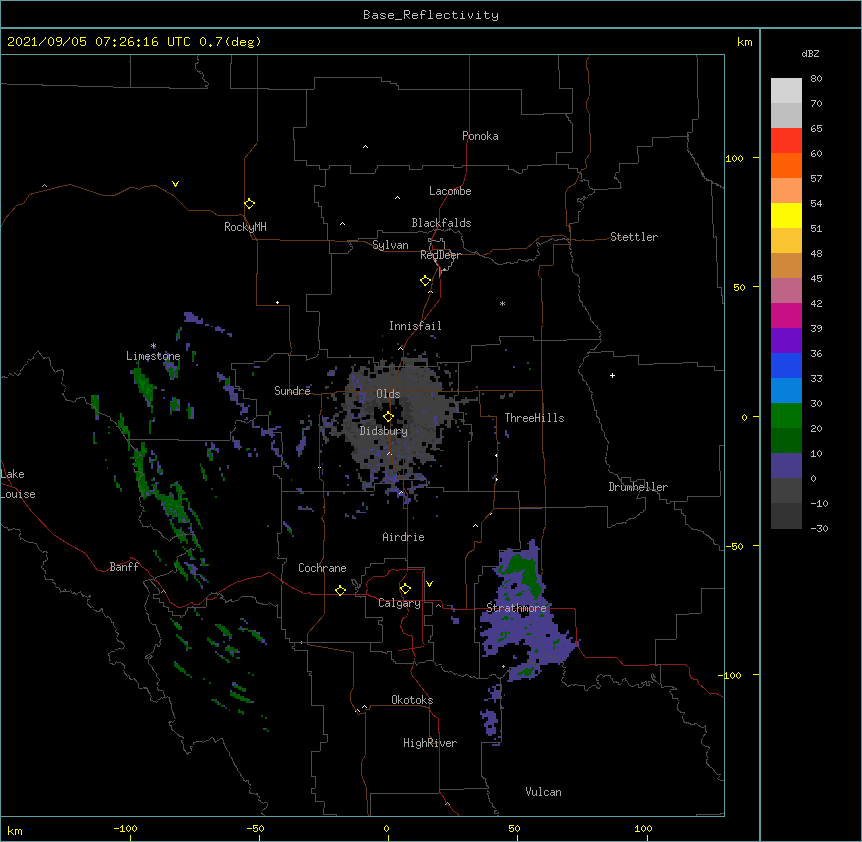The width and height of the screenshot is (862, 842).
Task: Select the yellow diamond marker above Calgary label
Action: (405, 589)
